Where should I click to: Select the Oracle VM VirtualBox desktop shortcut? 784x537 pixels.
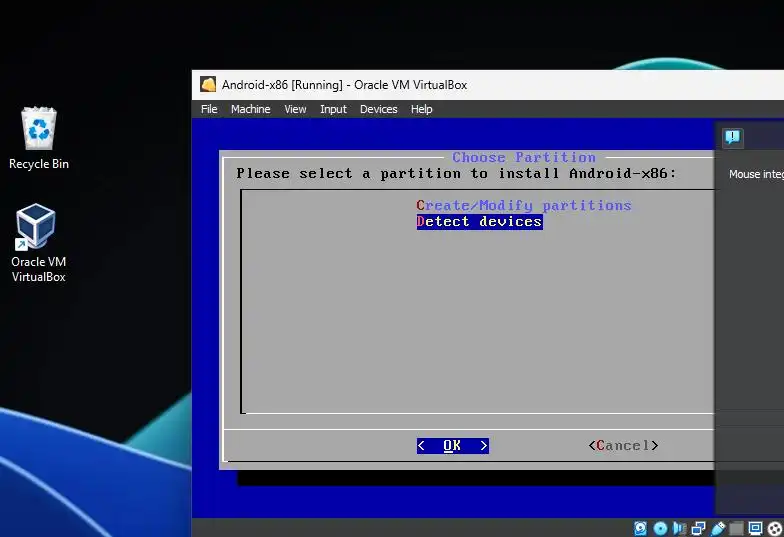pos(38,243)
